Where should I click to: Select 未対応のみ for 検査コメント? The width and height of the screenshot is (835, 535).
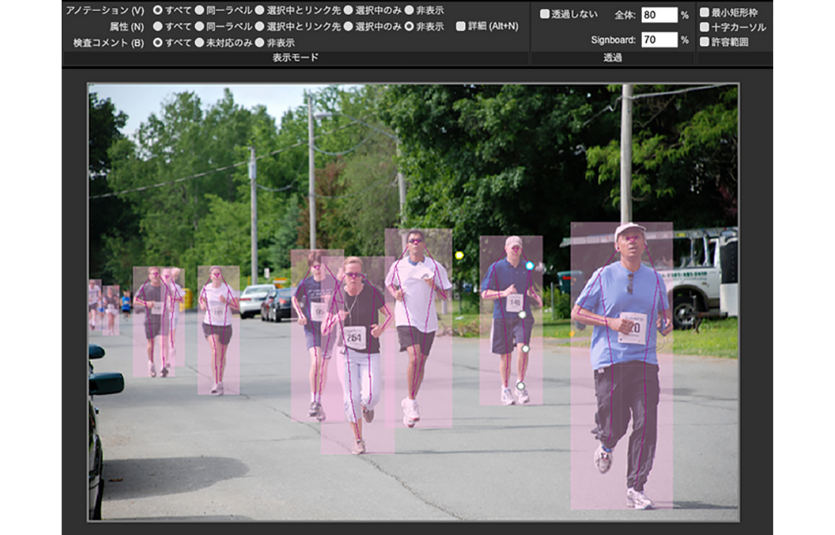[200, 43]
